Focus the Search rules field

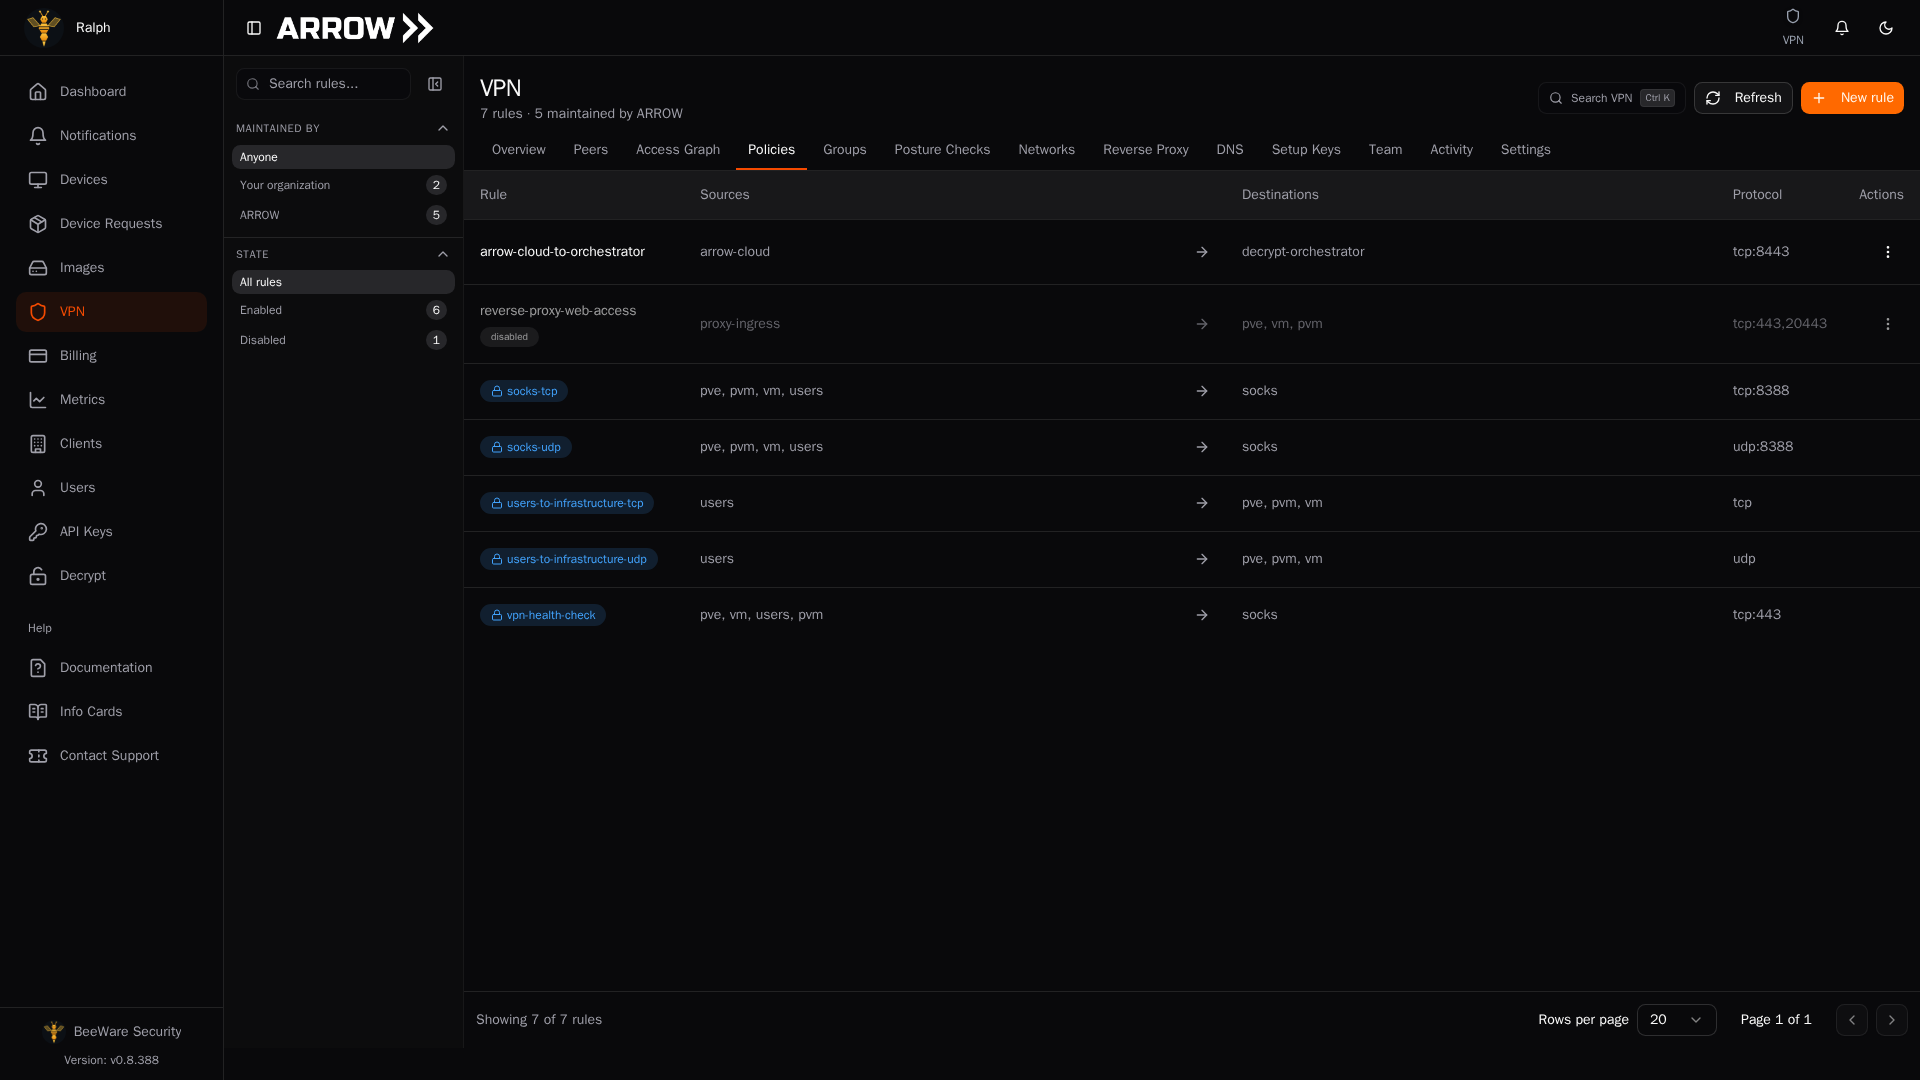(x=323, y=84)
